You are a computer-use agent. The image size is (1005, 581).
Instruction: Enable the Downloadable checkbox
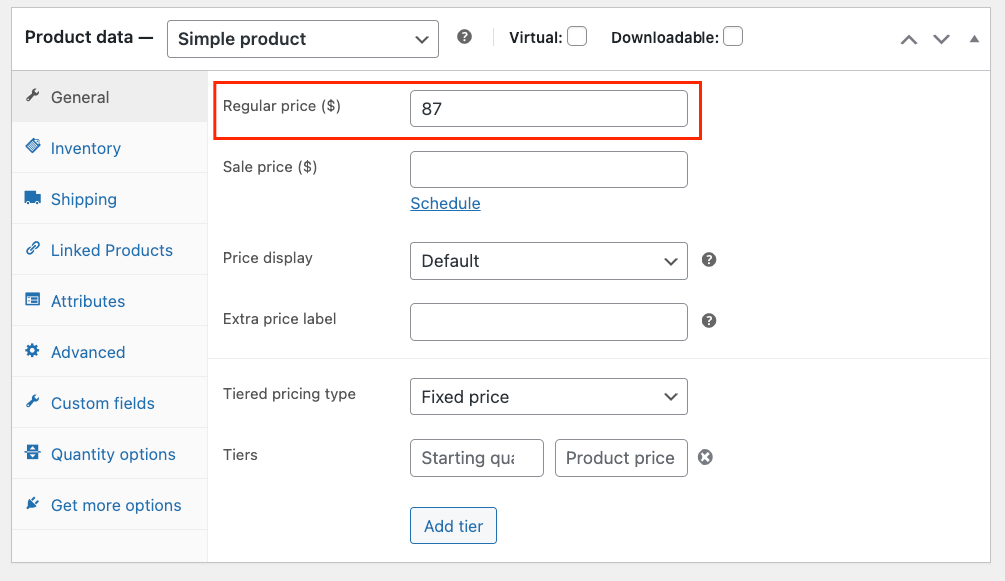tap(733, 37)
